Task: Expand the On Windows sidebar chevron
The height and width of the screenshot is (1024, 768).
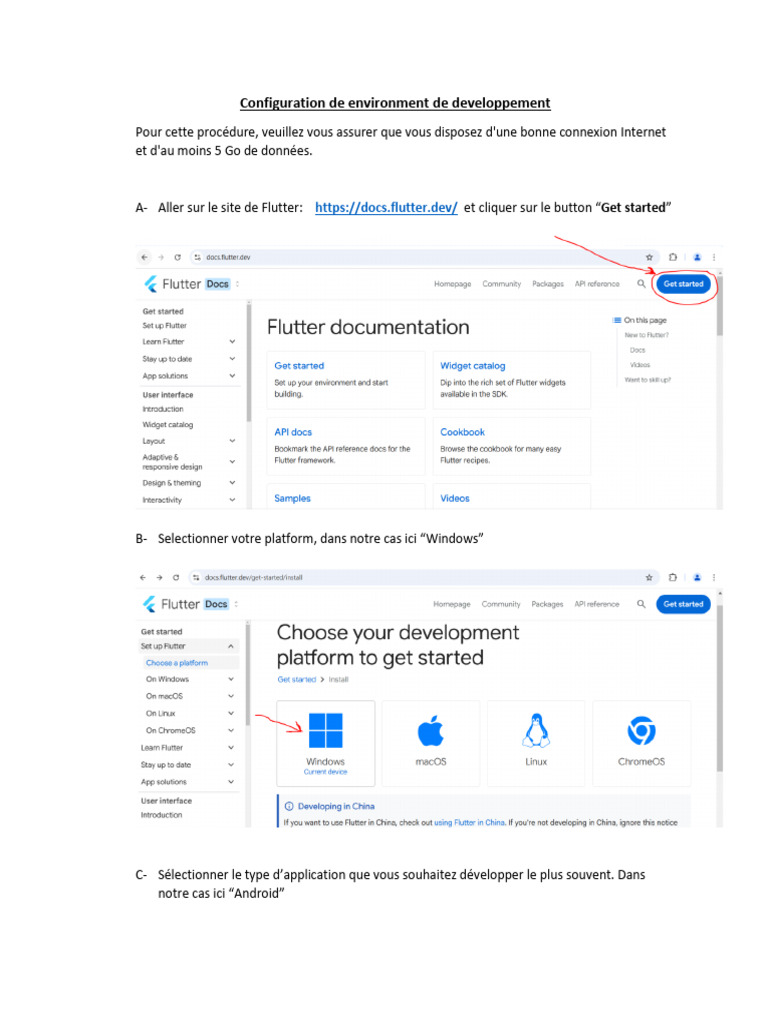Action: point(231,679)
